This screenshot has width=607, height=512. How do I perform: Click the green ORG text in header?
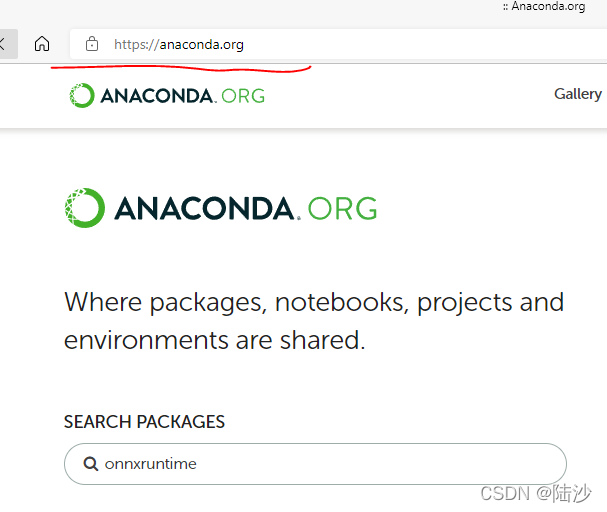point(243,96)
